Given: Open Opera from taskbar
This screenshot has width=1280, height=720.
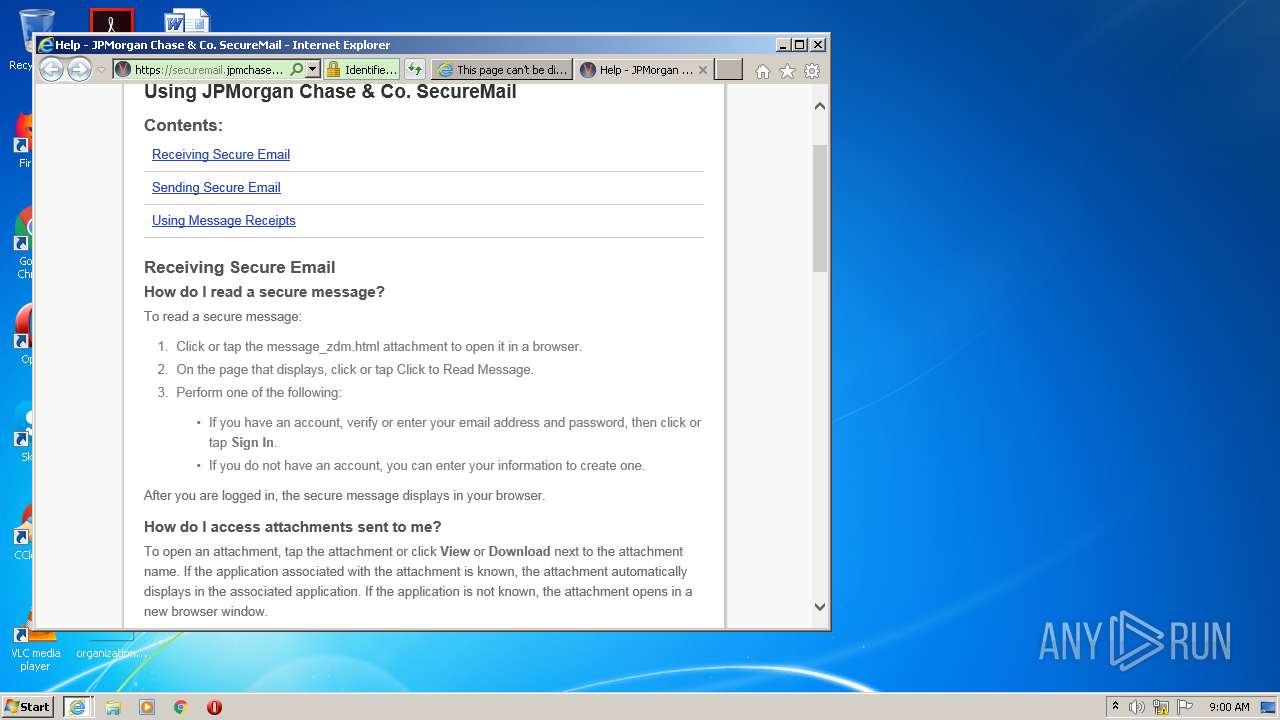Looking at the screenshot, I should pos(214,707).
